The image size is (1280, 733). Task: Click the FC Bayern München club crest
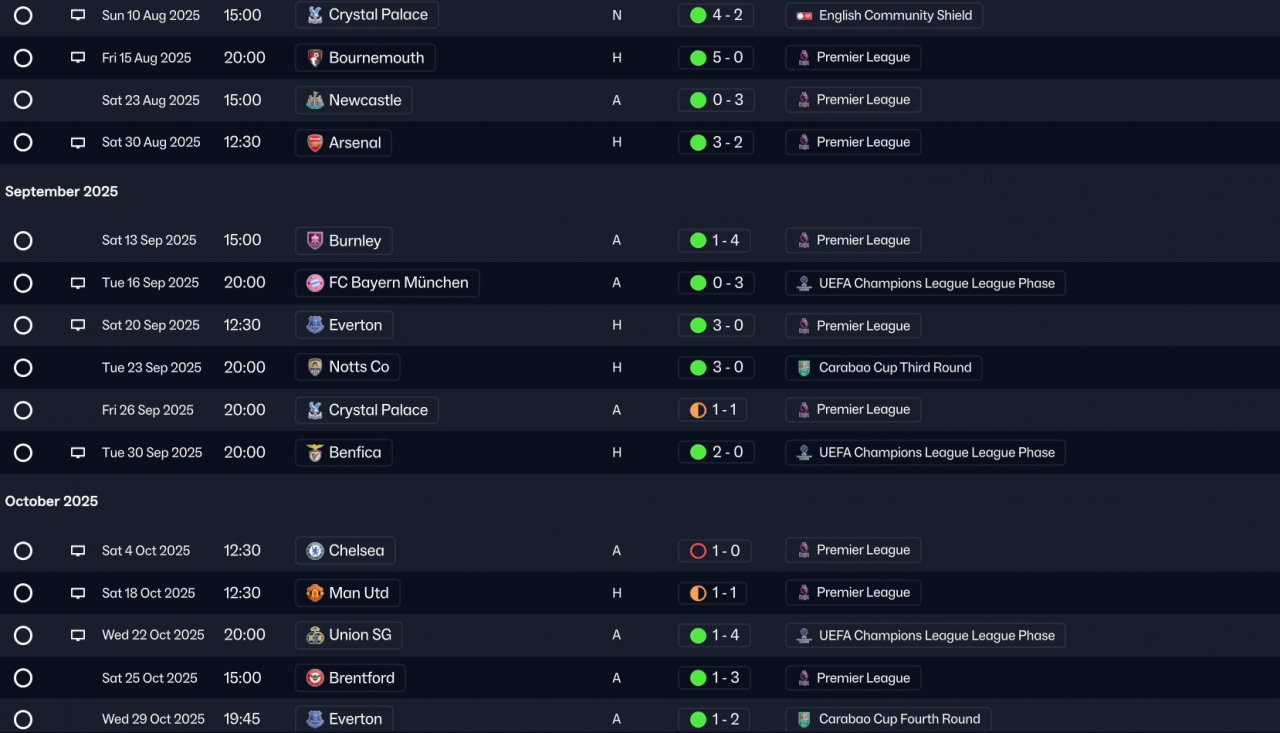[315, 283]
